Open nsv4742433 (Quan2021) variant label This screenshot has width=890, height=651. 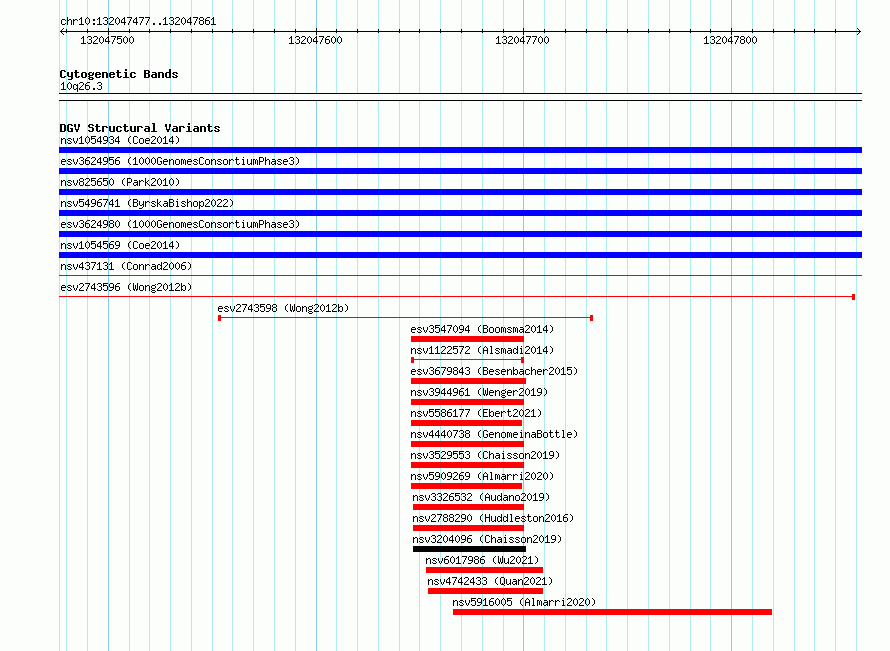click(490, 581)
